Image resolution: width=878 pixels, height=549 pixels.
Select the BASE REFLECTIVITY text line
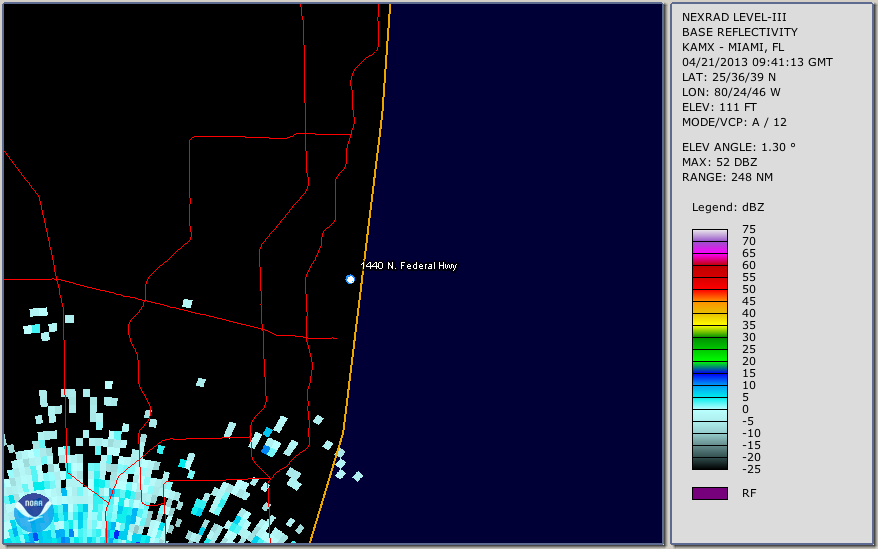[740, 32]
